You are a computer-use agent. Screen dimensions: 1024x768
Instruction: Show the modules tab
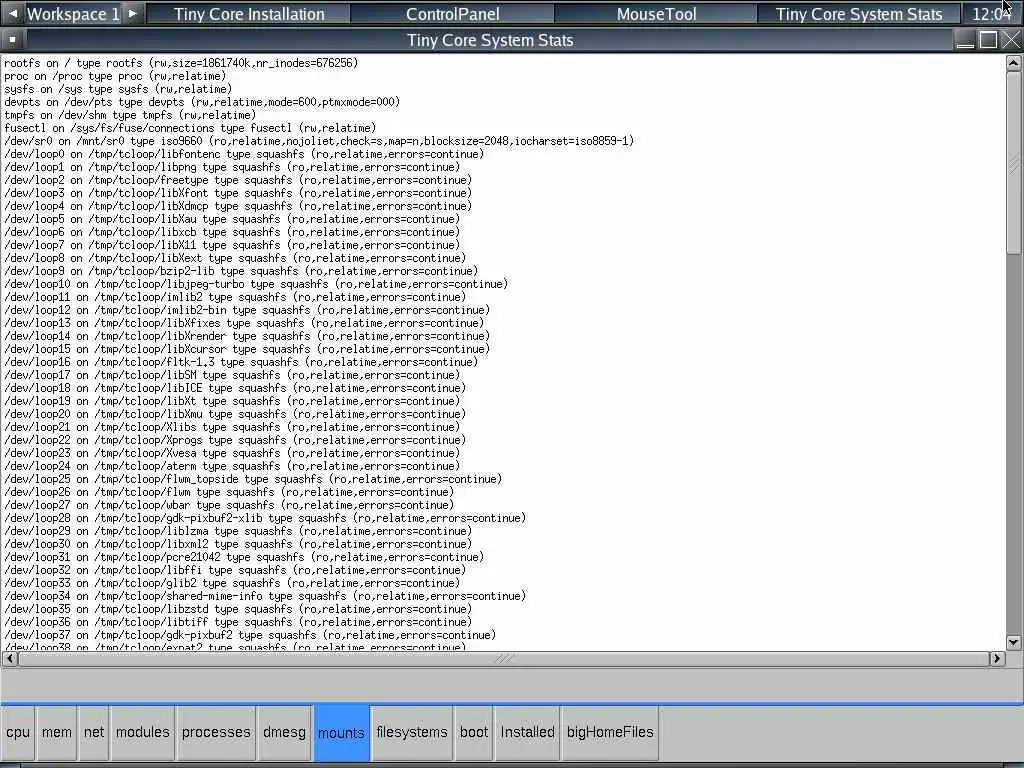pyautogui.click(x=142, y=733)
